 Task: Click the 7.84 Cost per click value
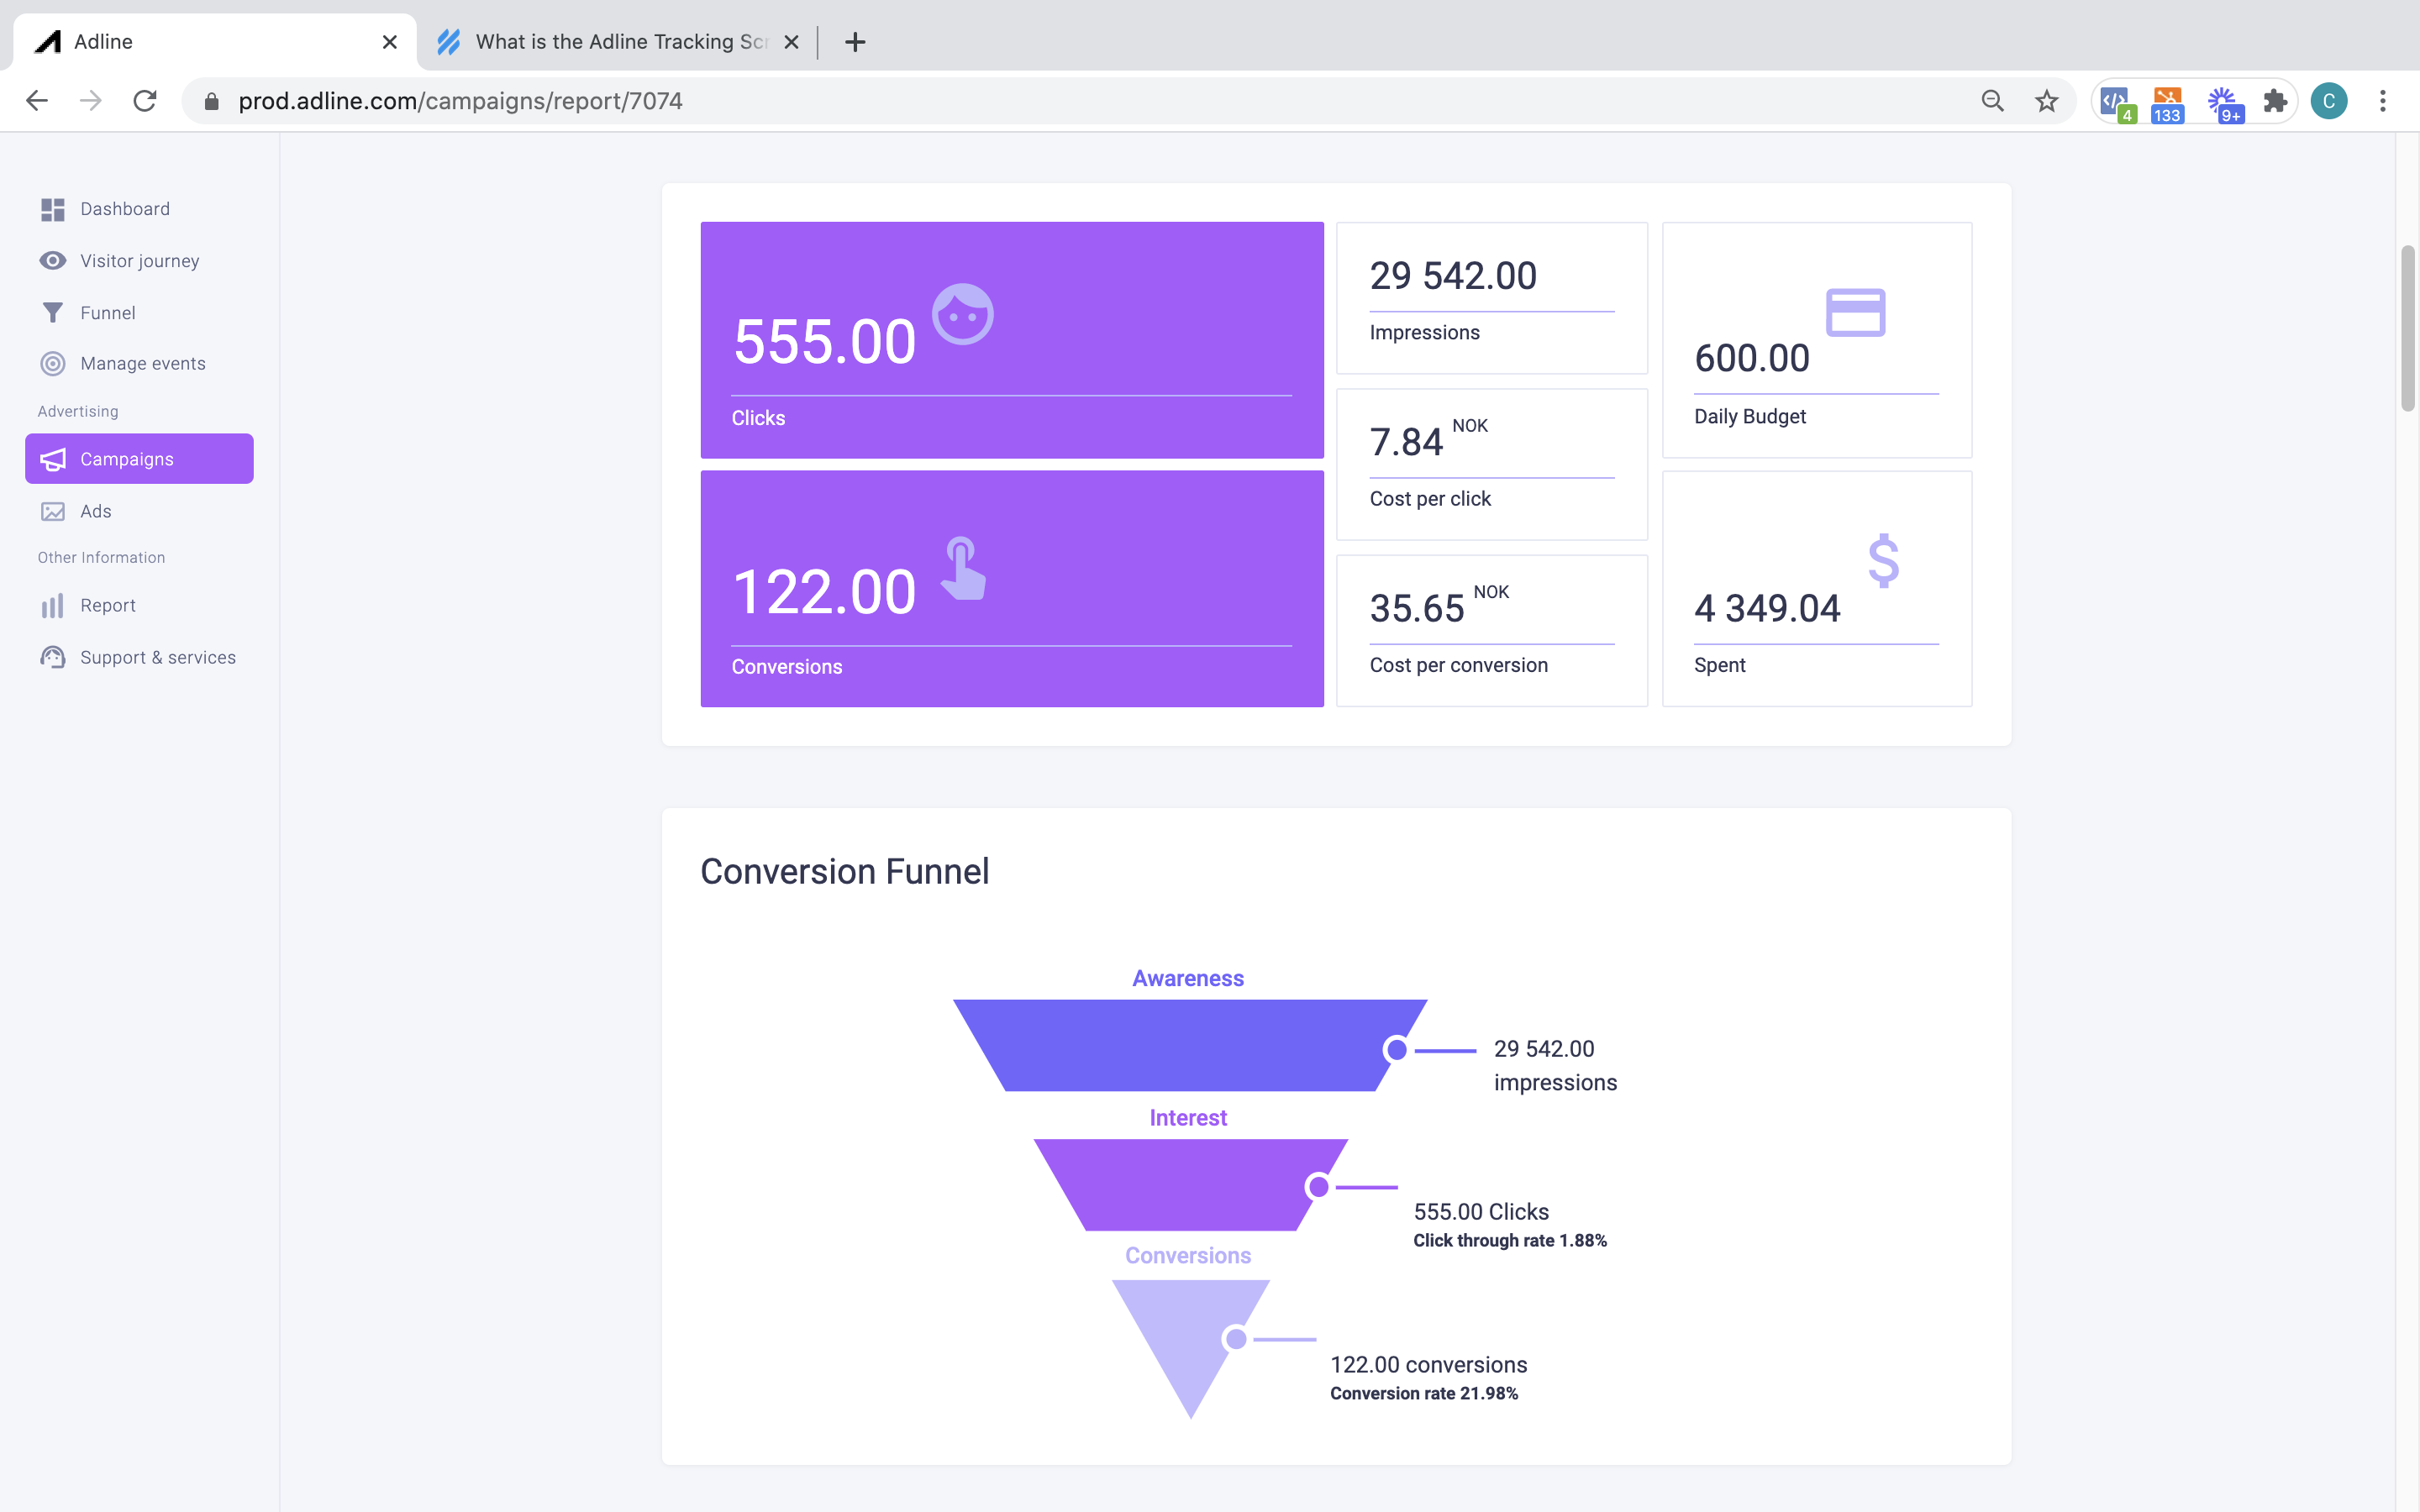(1406, 442)
